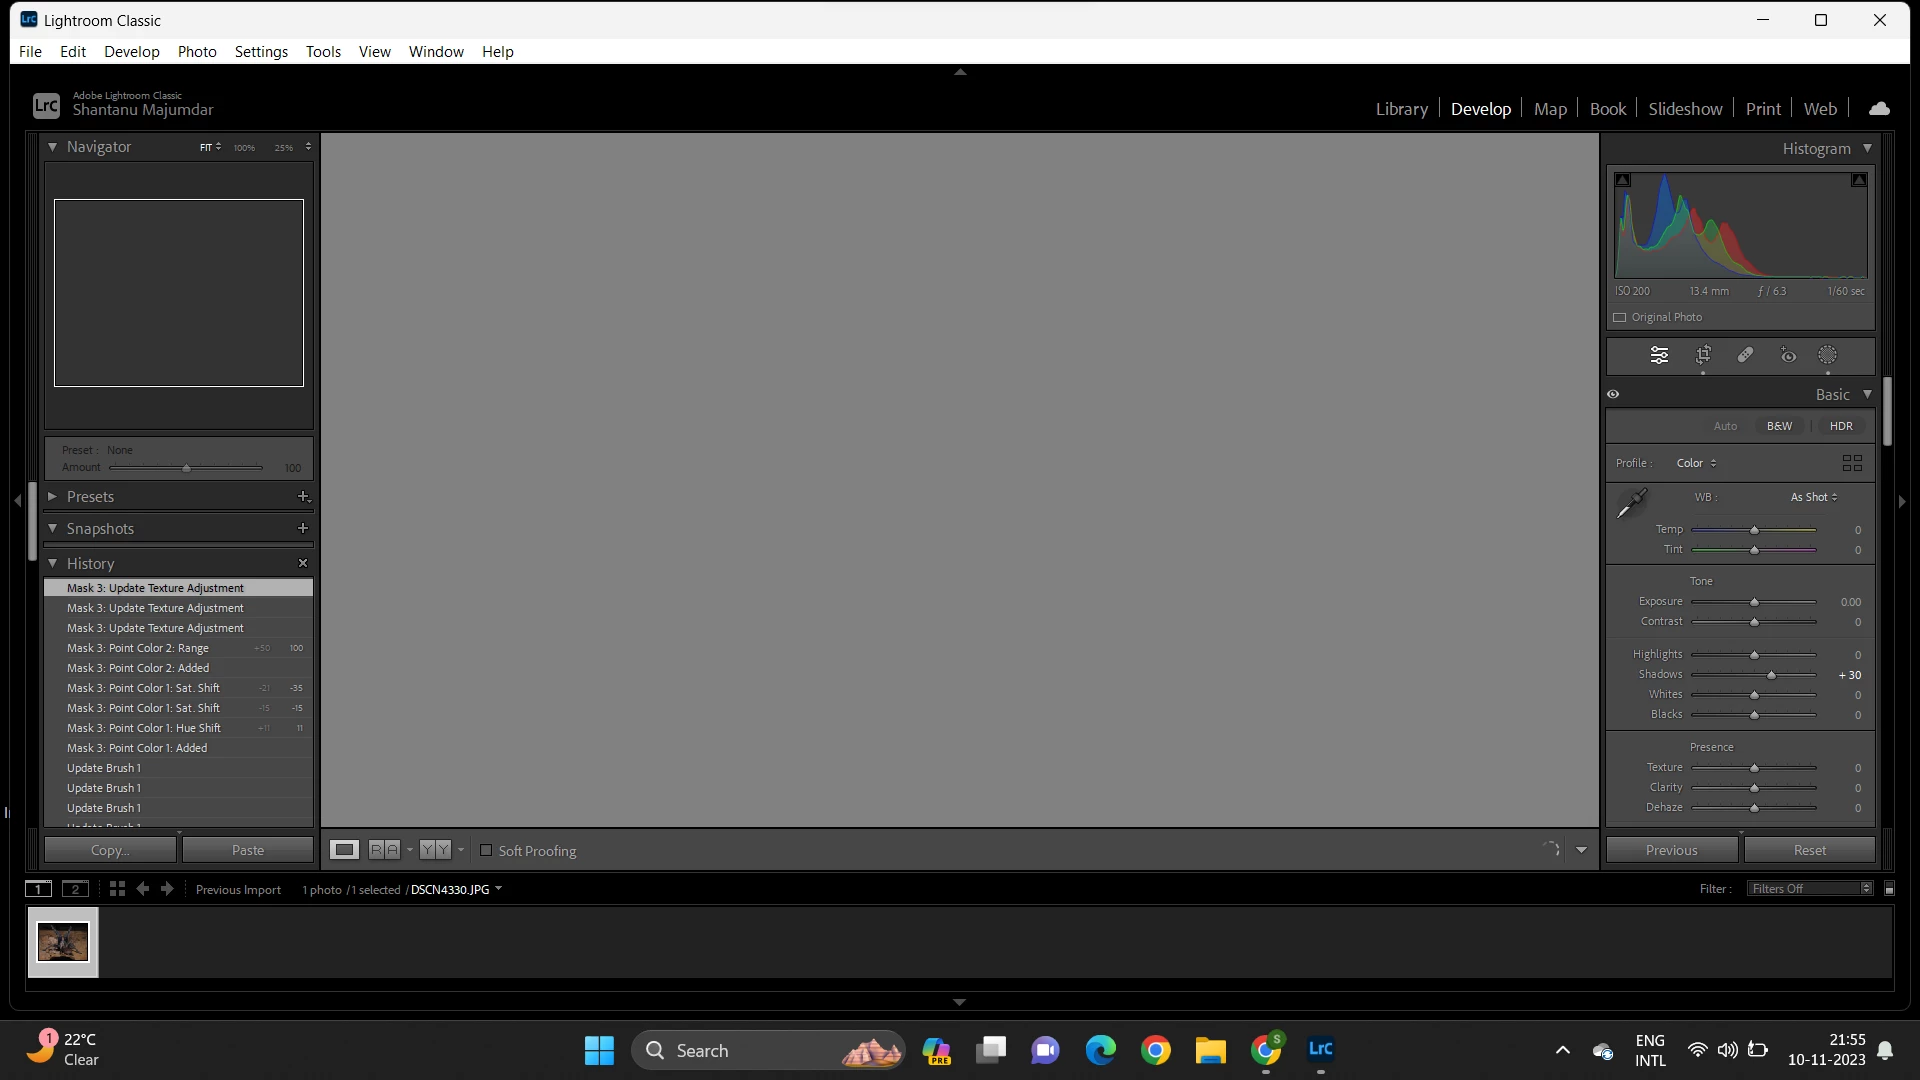1920x1080 pixels.
Task: Toggle Original Photo checkbox
Action: tap(1620, 317)
